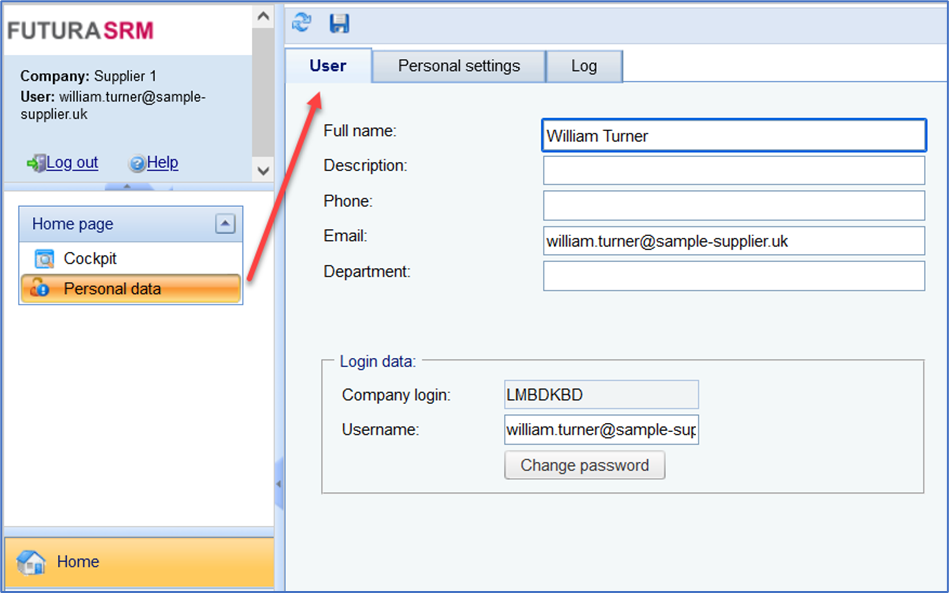This screenshot has height=593, width=949.
Task: Collapse the left sidebar using the splitter arrow
Action: coord(278,484)
